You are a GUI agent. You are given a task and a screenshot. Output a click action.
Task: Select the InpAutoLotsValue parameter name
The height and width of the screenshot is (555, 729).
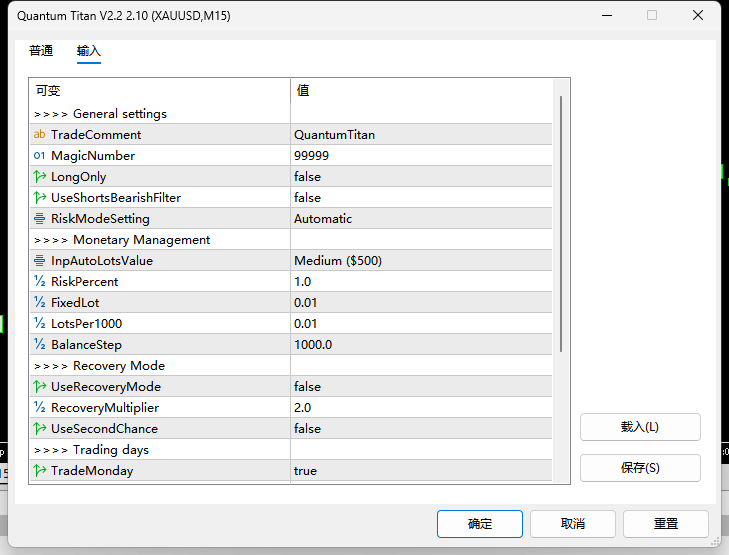(x=102, y=260)
